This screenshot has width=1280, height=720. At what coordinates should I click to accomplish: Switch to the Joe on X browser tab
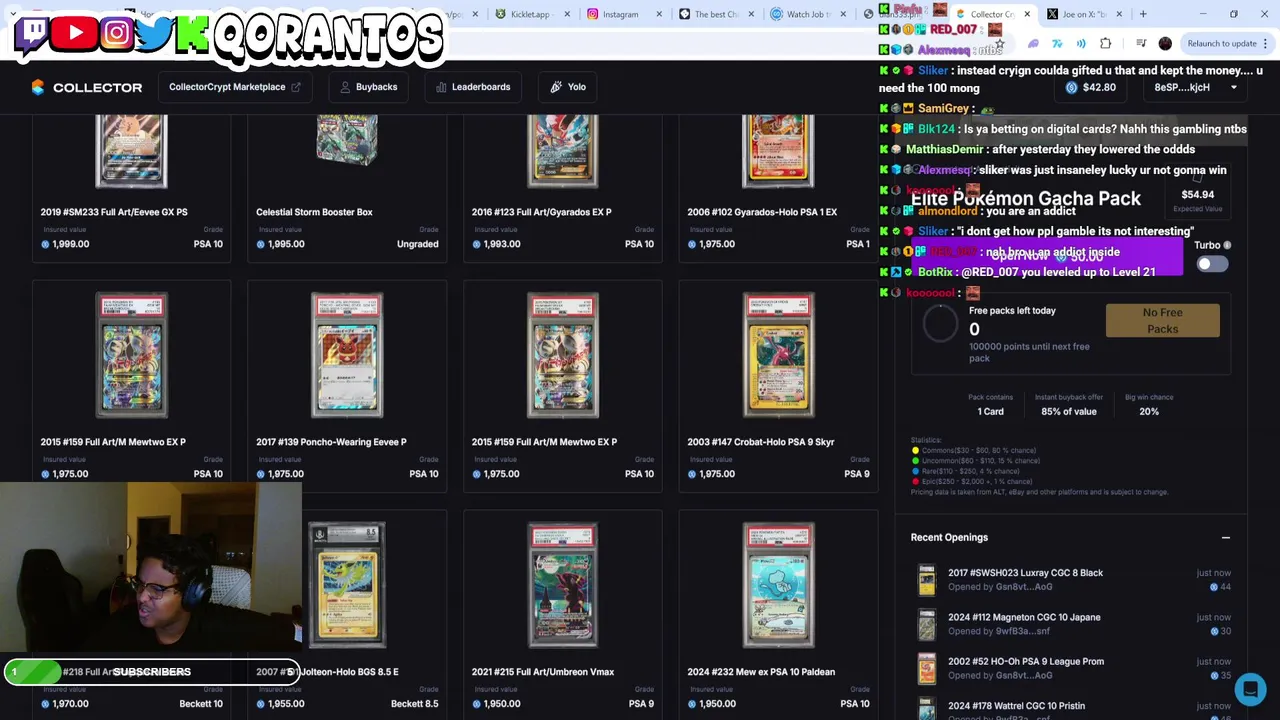(x=1083, y=14)
